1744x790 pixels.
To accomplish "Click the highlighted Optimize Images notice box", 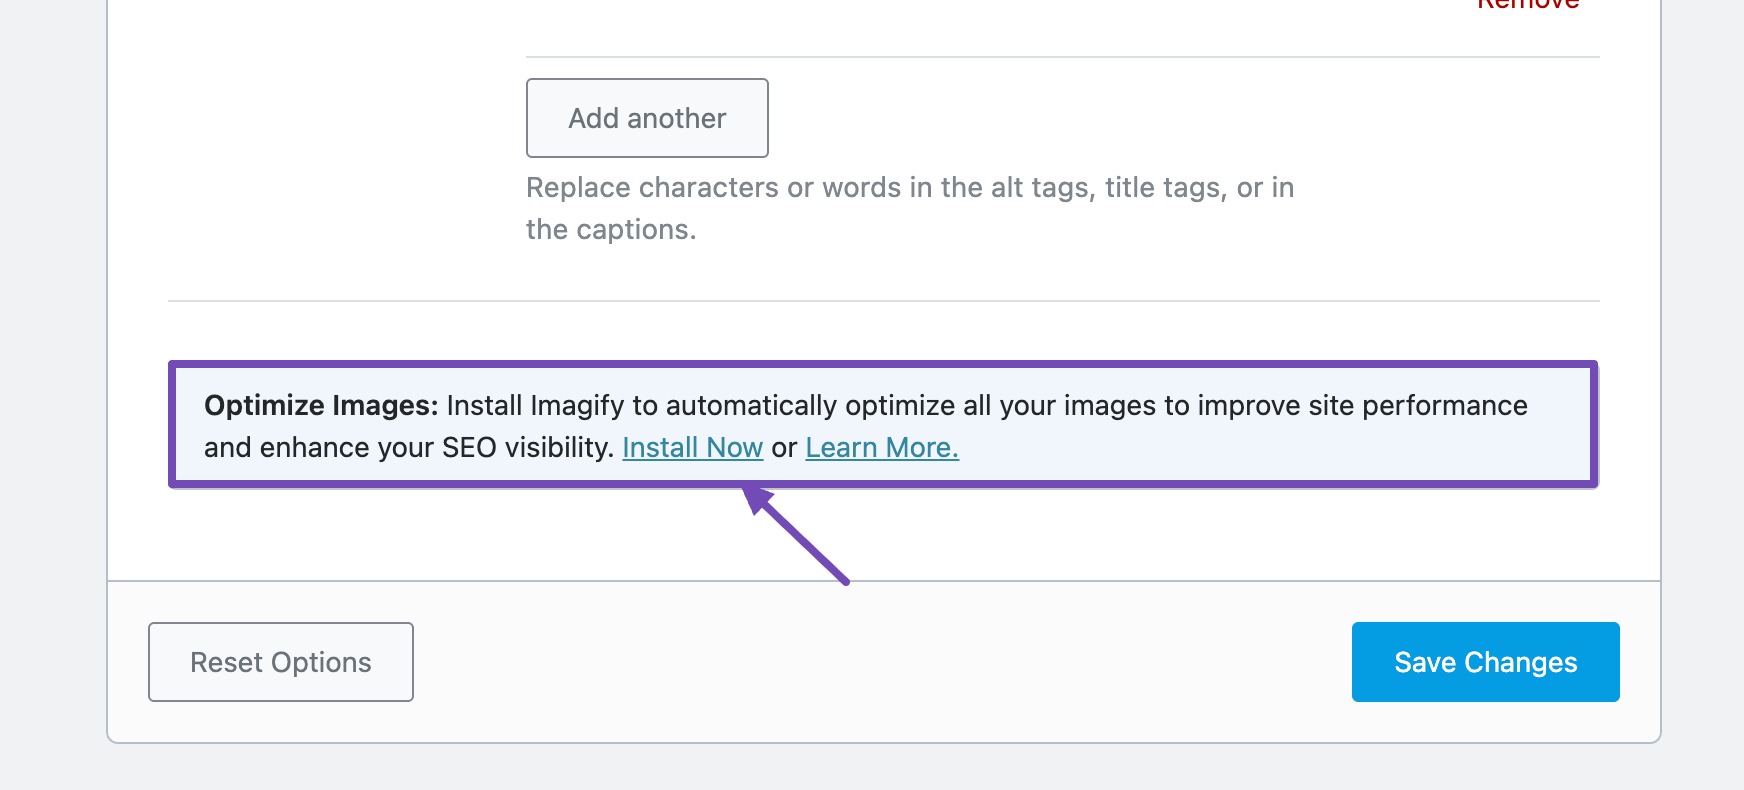I will 885,425.
